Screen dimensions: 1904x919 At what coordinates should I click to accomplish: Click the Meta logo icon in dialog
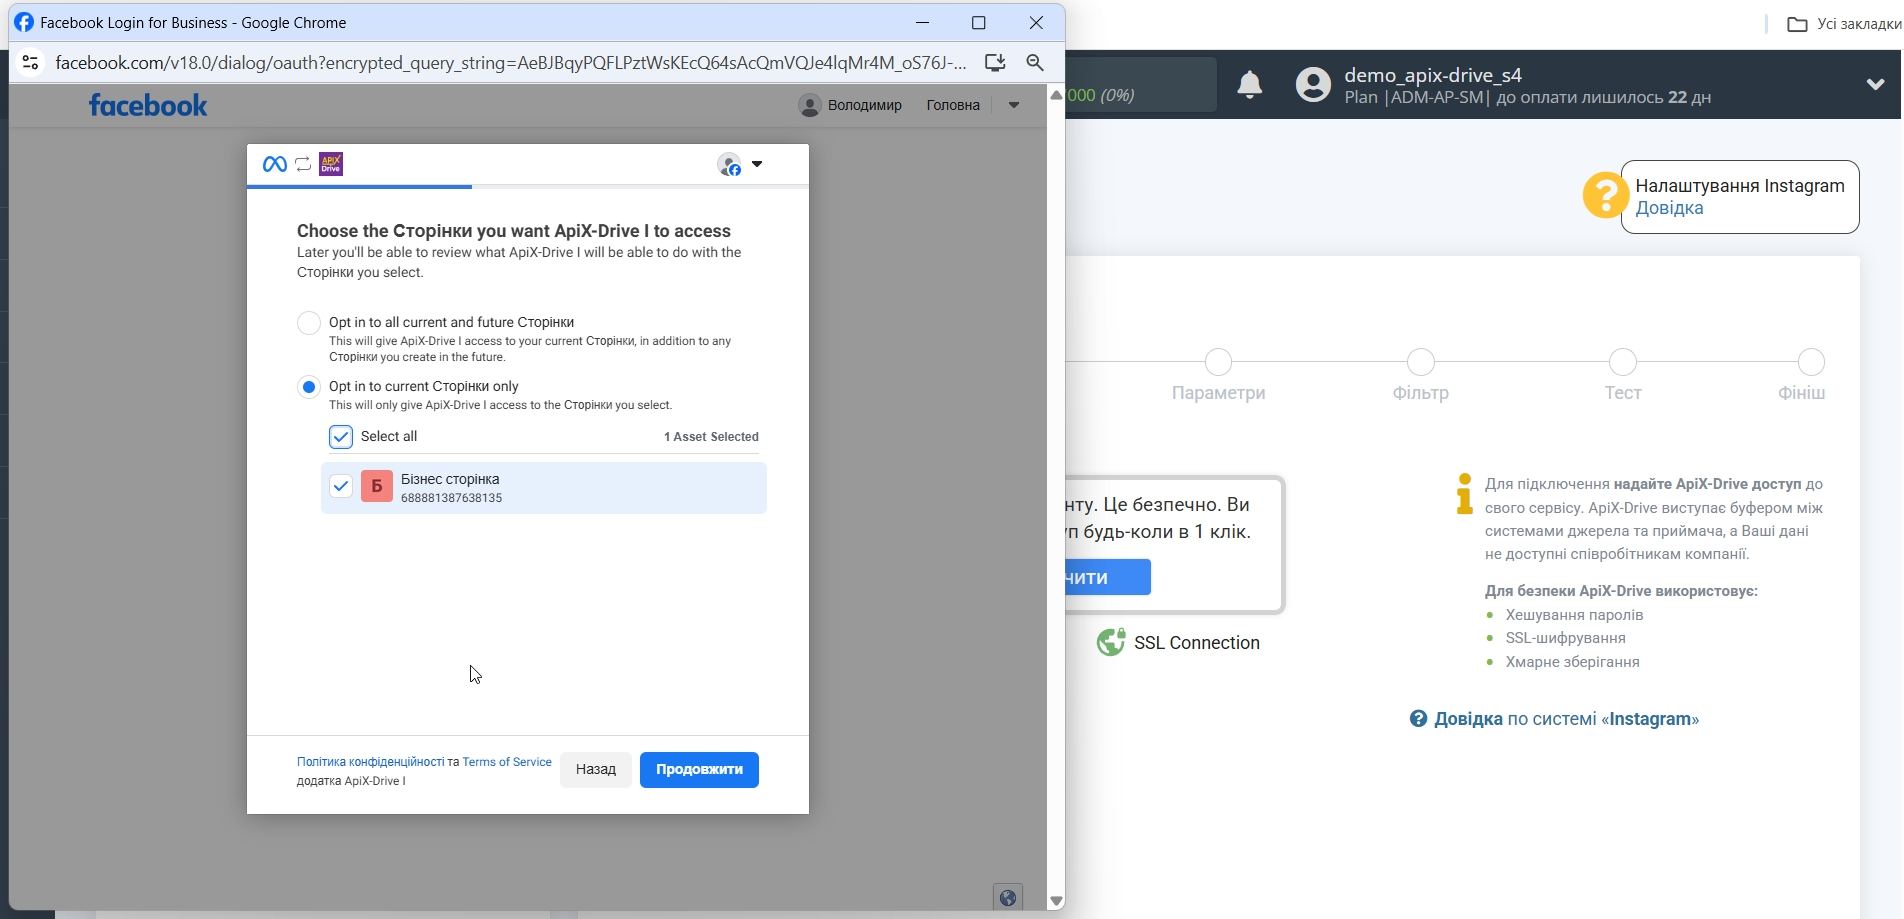click(x=274, y=164)
